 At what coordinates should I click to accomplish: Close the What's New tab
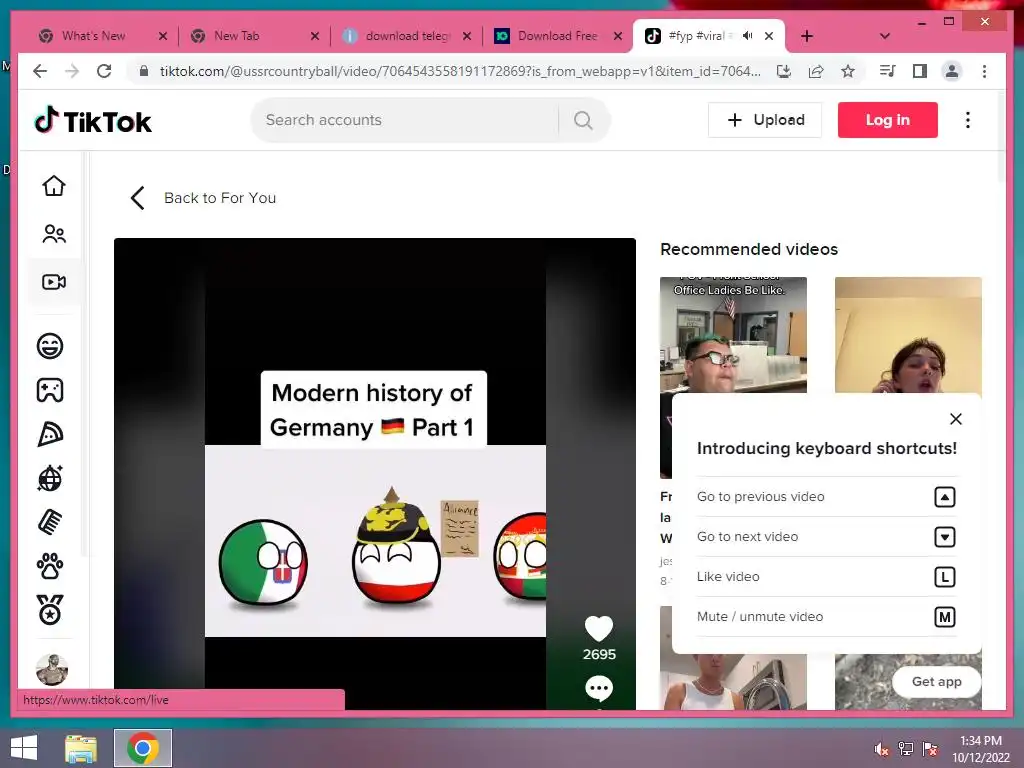(163, 36)
